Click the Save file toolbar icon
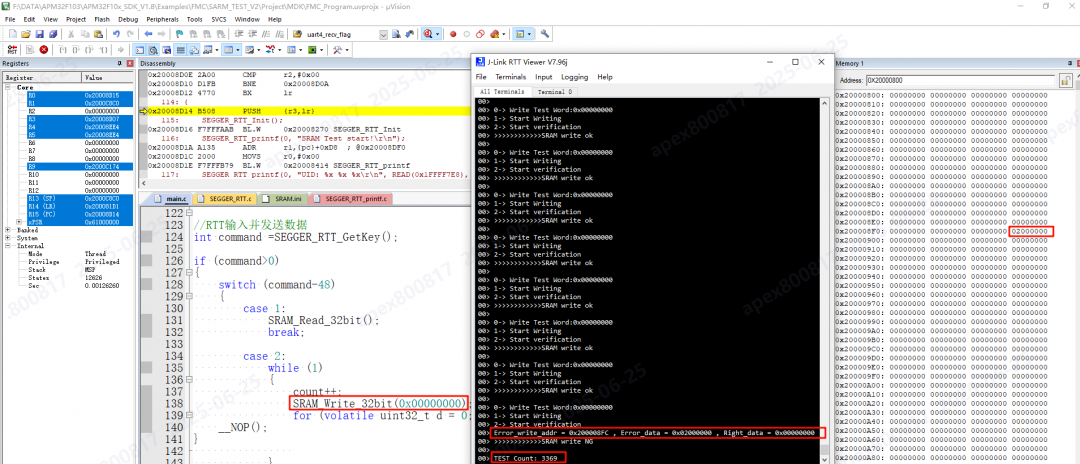1080x464 pixels. (x=40, y=33)
